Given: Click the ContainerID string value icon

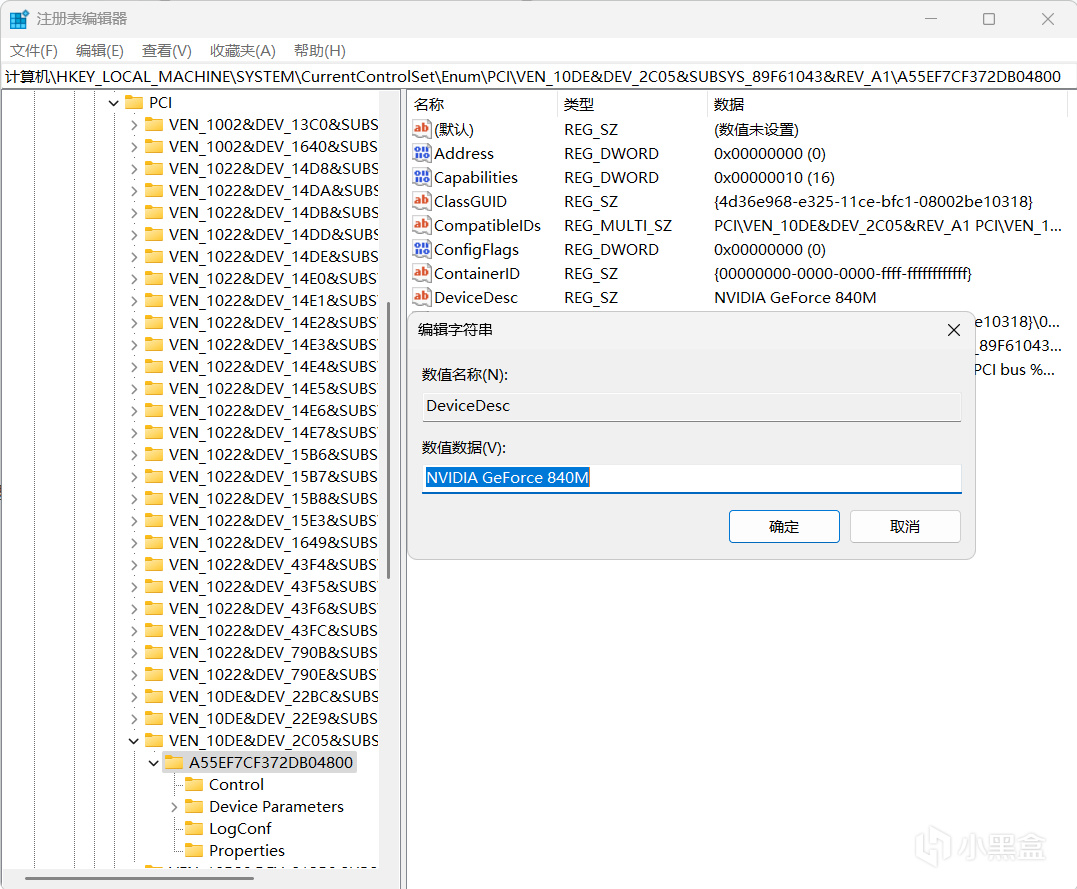Looking at the screenshot, I should coord(422,273).
